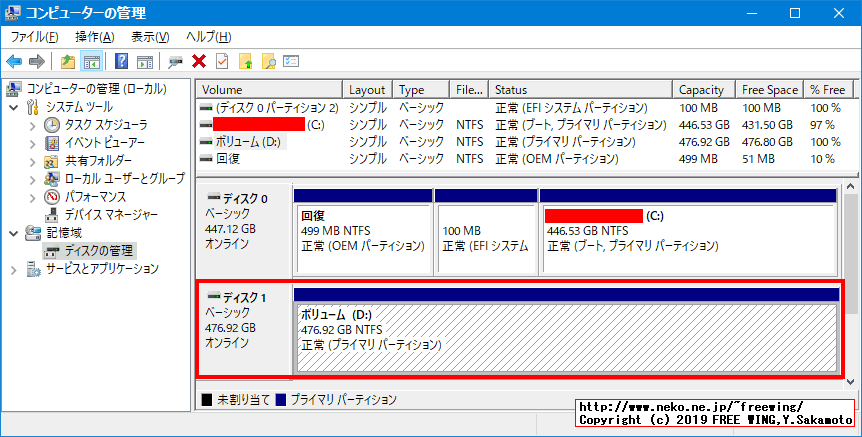This screenshot has width=862, height=437.
Task: Click the 共有フォルダー icon
Action: (52, 161)
